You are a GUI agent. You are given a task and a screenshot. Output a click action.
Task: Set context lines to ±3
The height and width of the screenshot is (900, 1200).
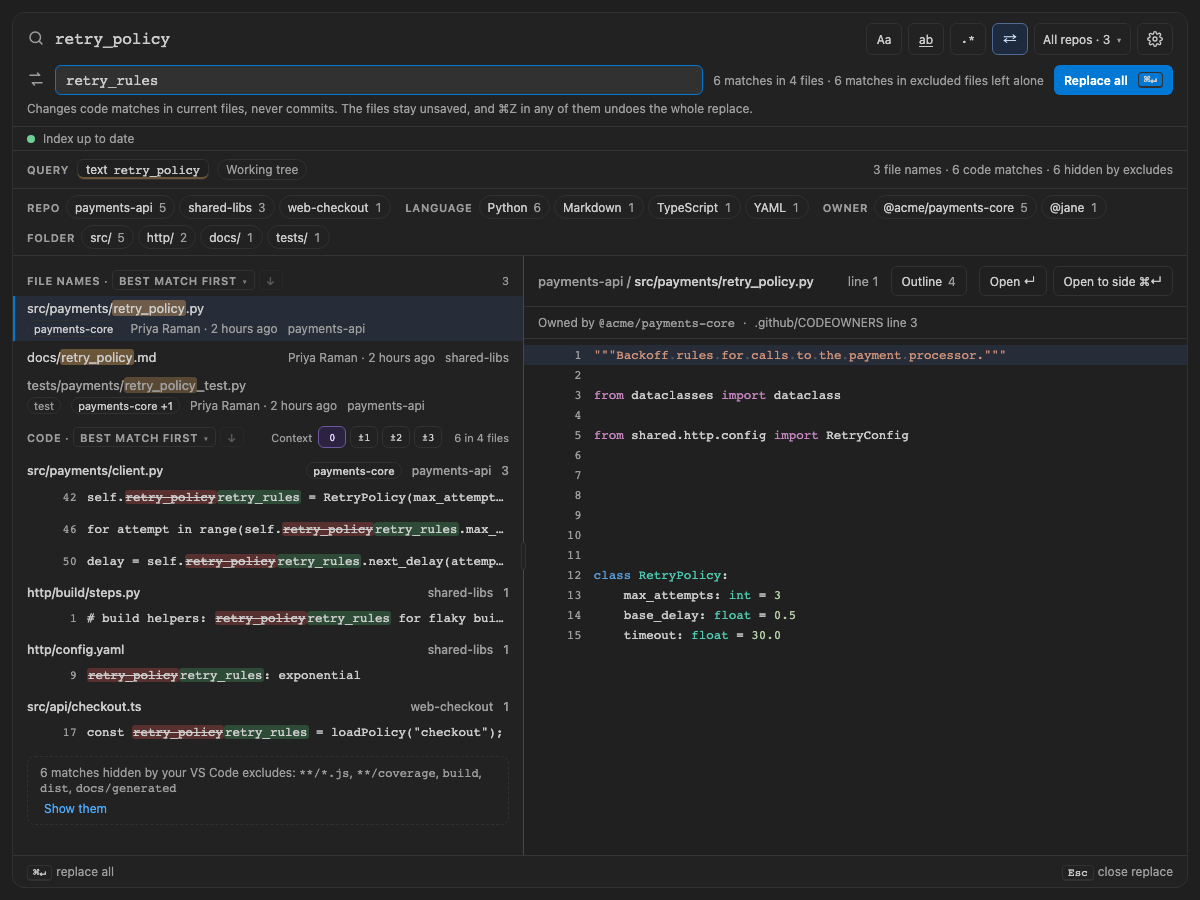pyautogui.click(x=428, y=438)
